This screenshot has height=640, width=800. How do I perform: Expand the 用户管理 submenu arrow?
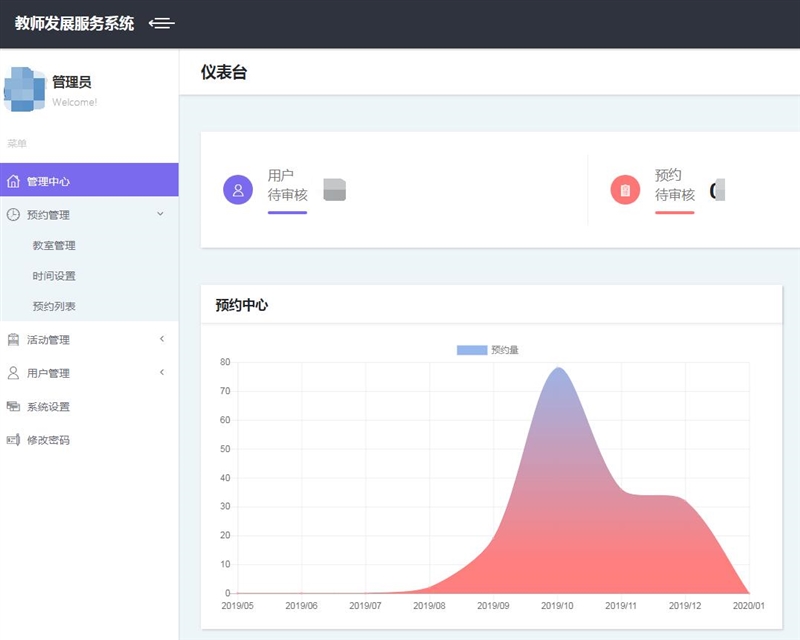click(x=161, y=372)
